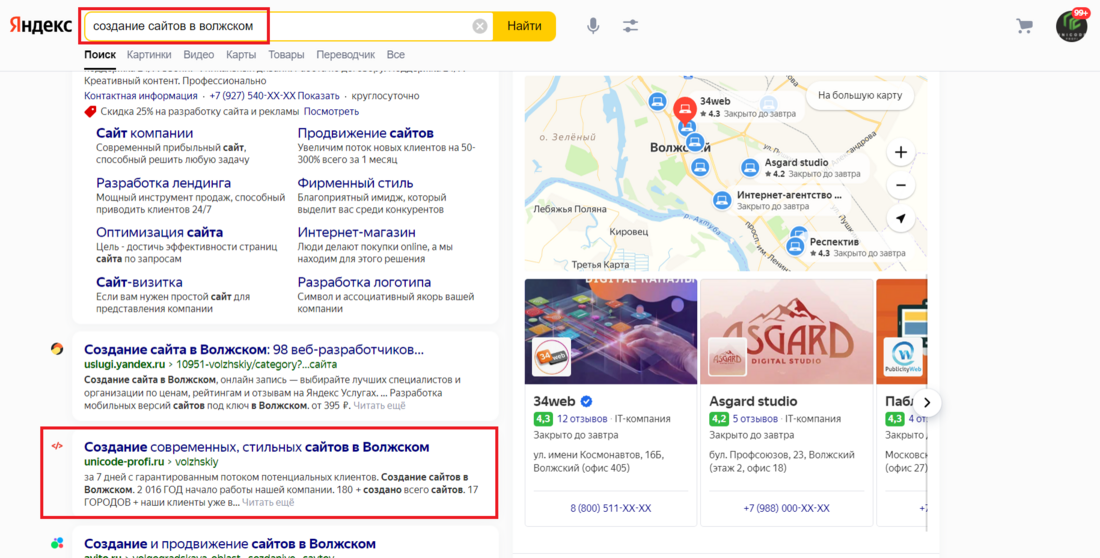Click the Avito result favicon
The width and height of the screenshot is (1100, 558).
(x=57, y=543)
